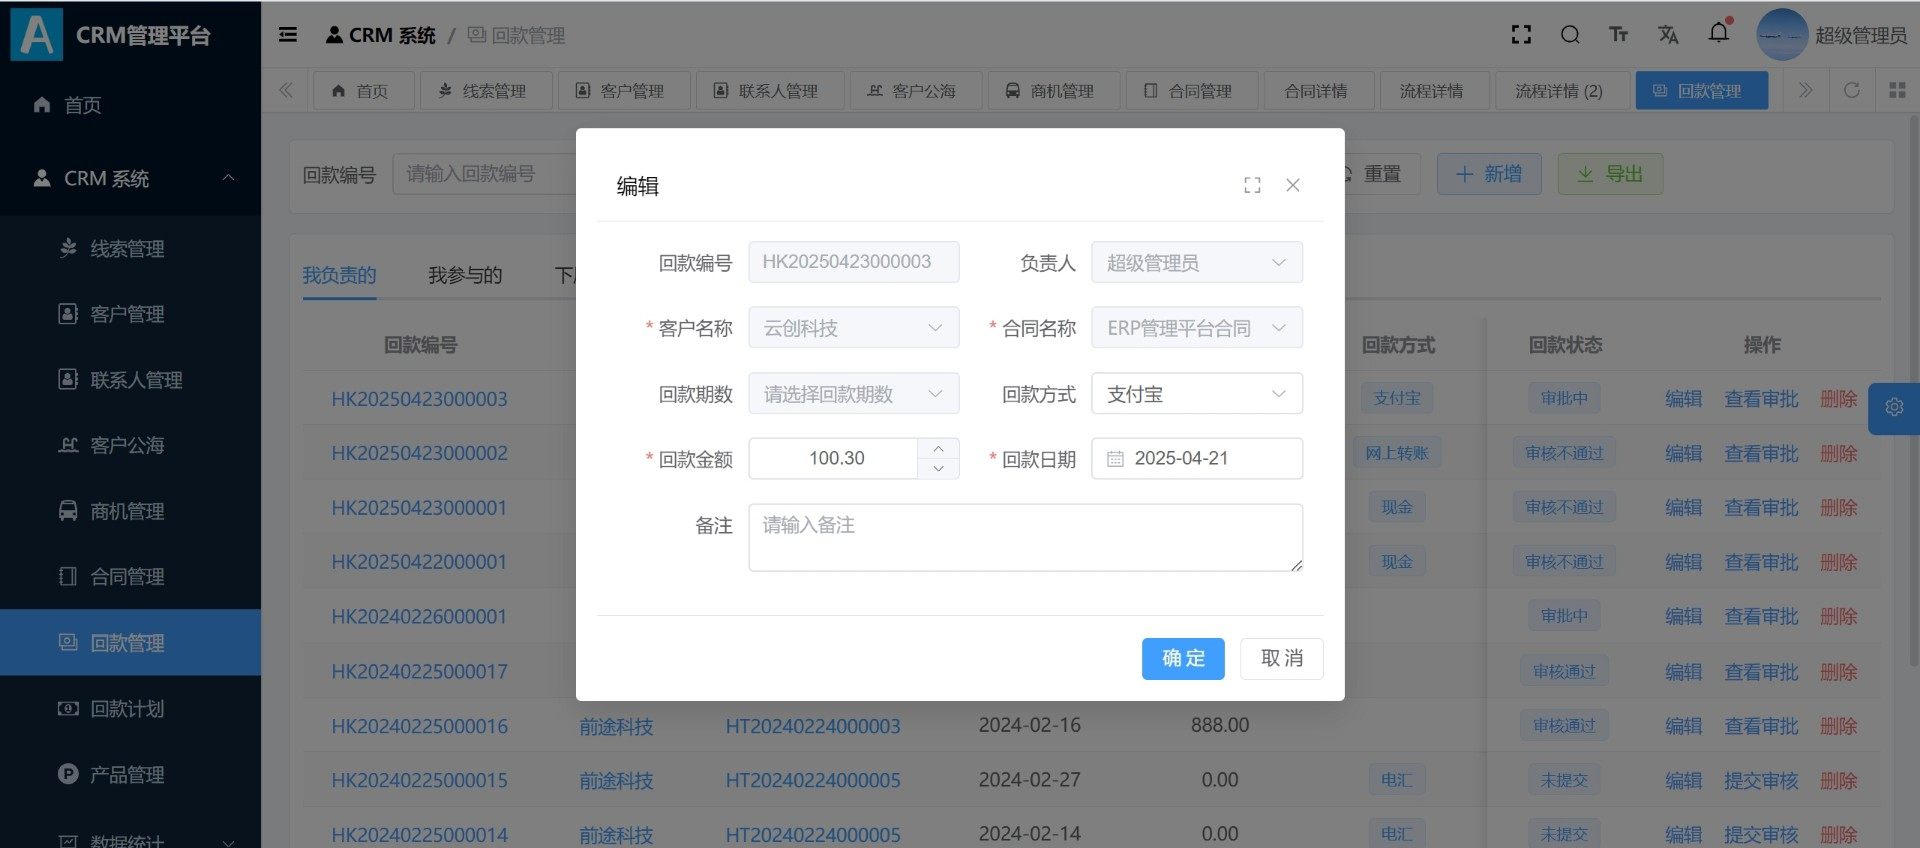
Task: Toggle the sidebar hamburger menu icon
Action: 288,35
